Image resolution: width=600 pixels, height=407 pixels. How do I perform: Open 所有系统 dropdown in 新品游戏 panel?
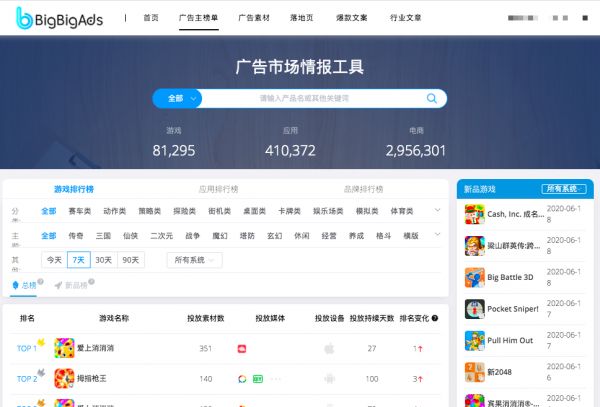564,189
